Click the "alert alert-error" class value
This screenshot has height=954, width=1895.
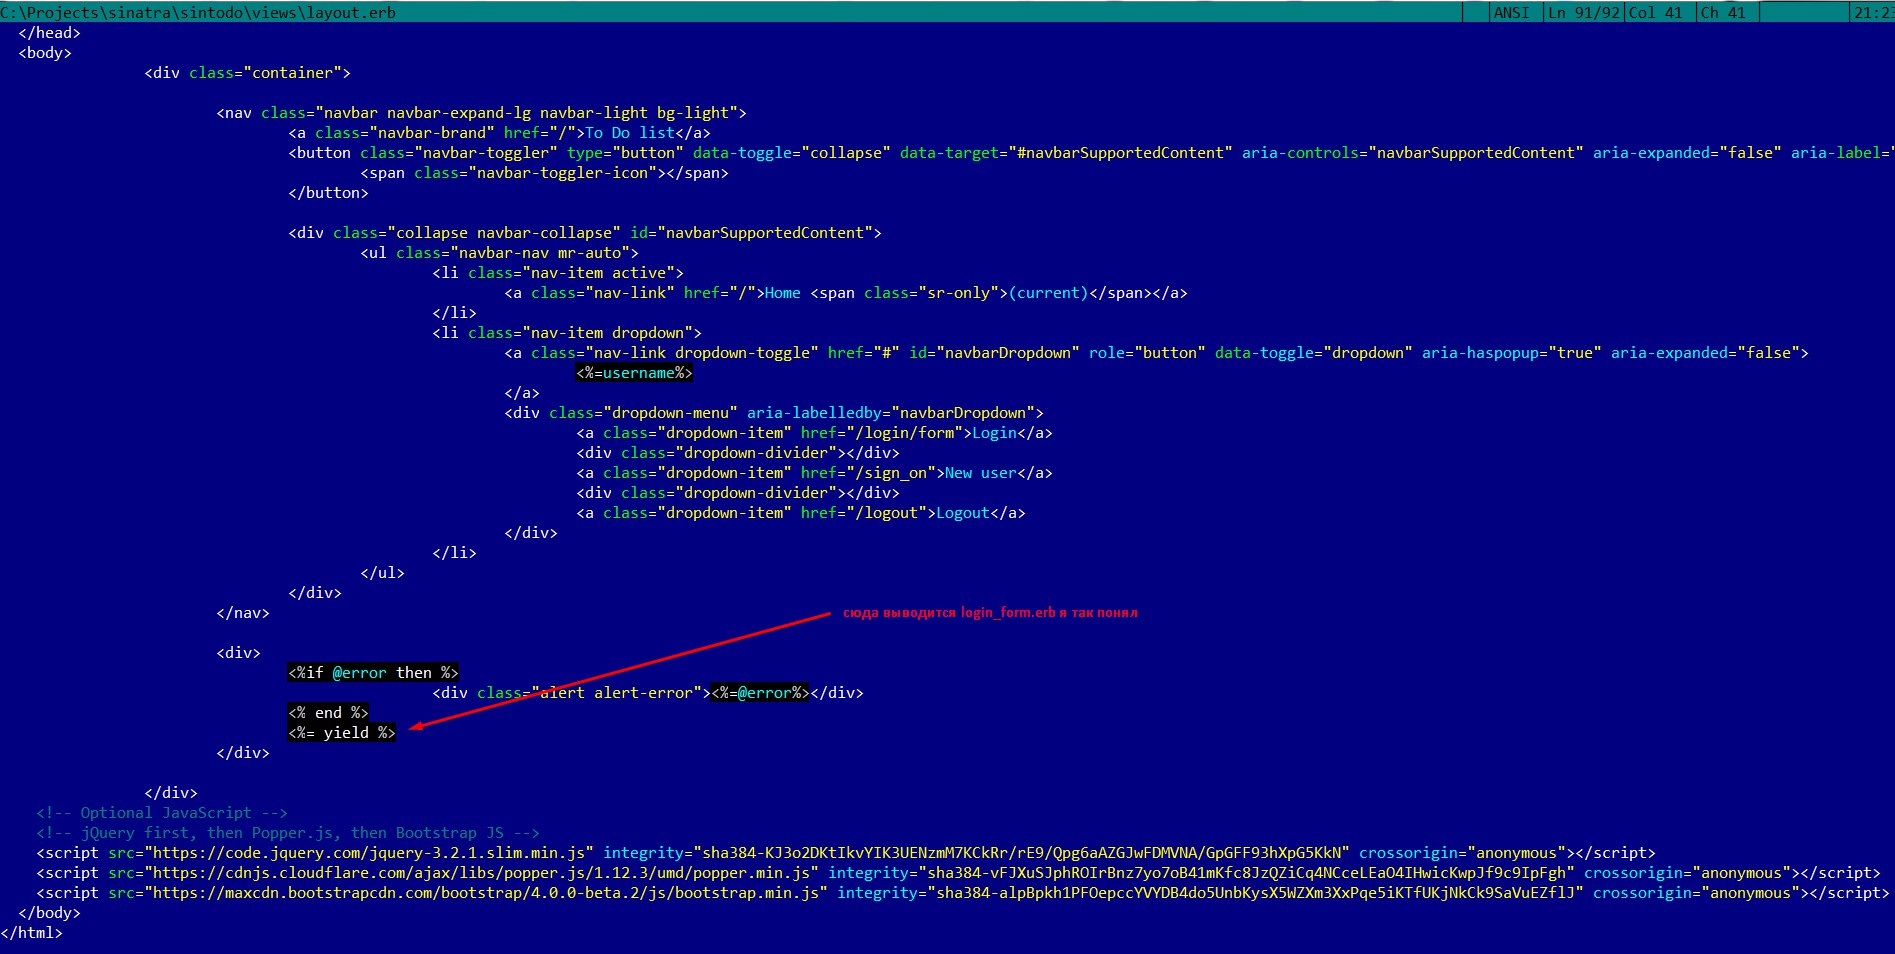pyautogui.click(x=616, y=693)
